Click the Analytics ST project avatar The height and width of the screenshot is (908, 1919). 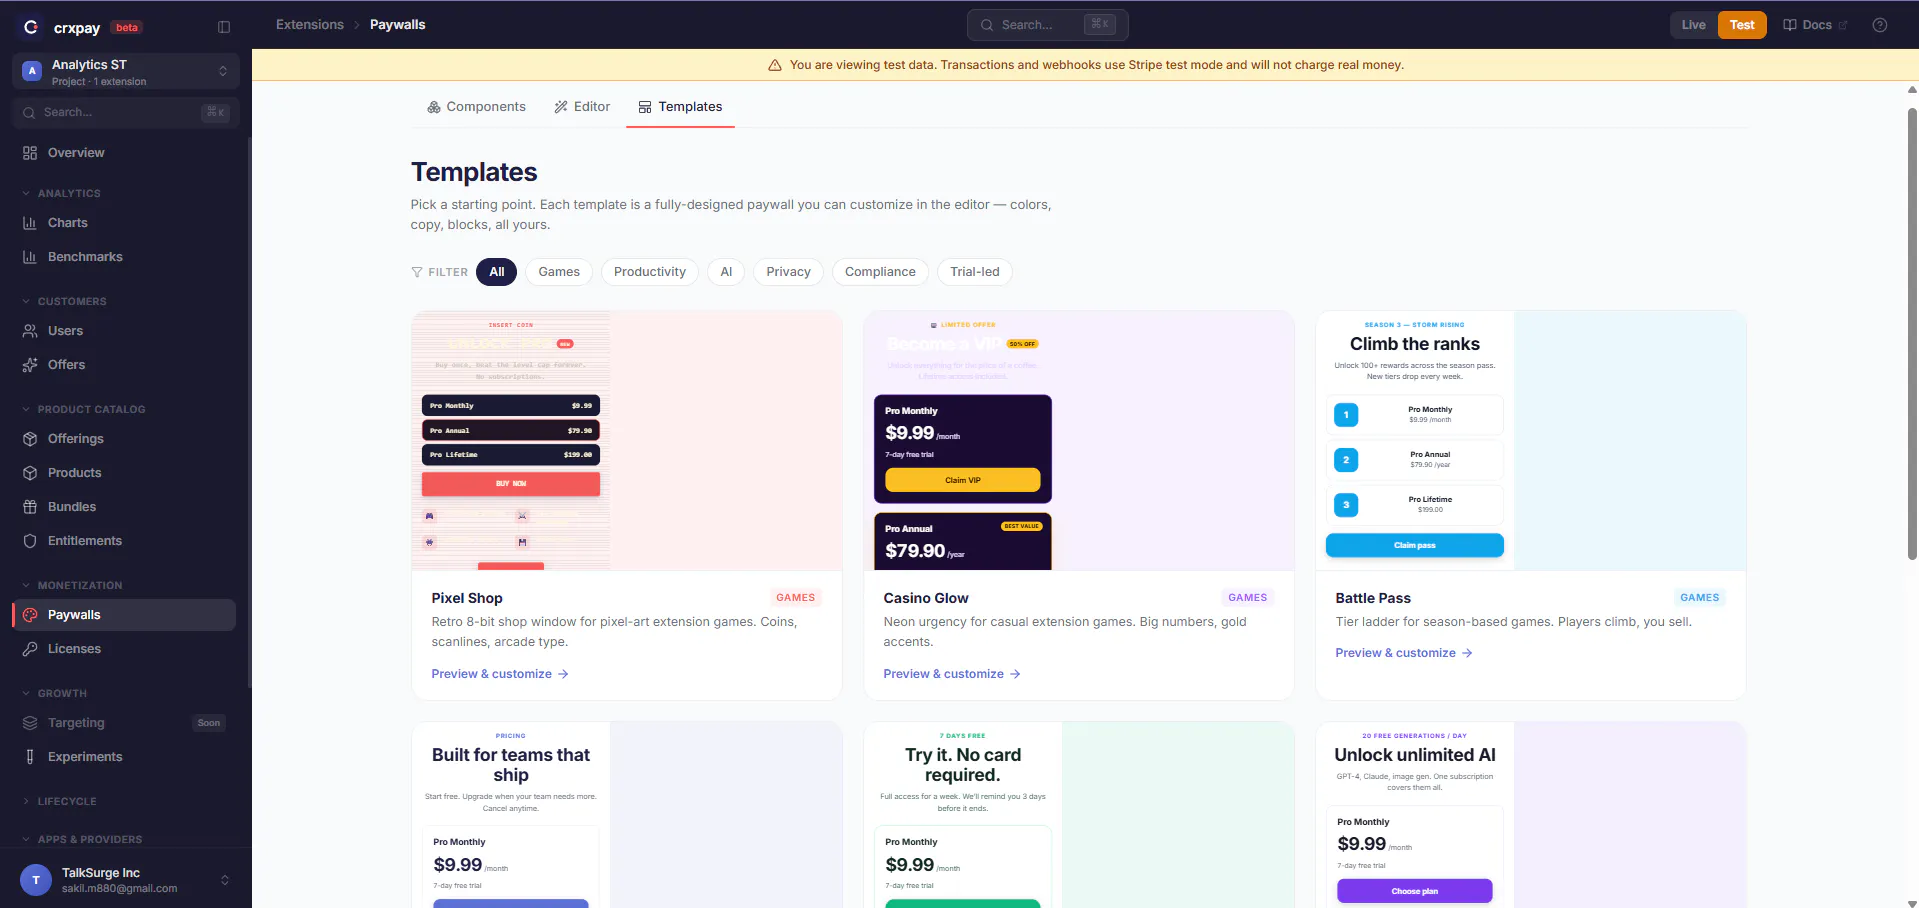point(32,71)
